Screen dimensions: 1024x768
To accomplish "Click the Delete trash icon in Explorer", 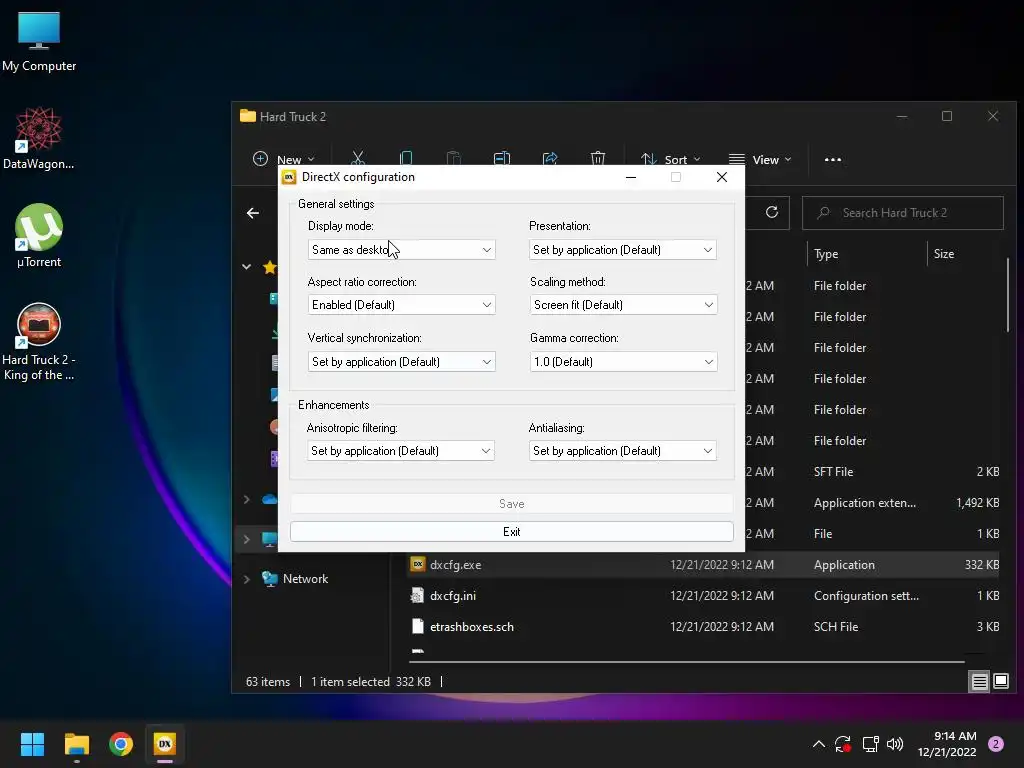I will [598, 159].
